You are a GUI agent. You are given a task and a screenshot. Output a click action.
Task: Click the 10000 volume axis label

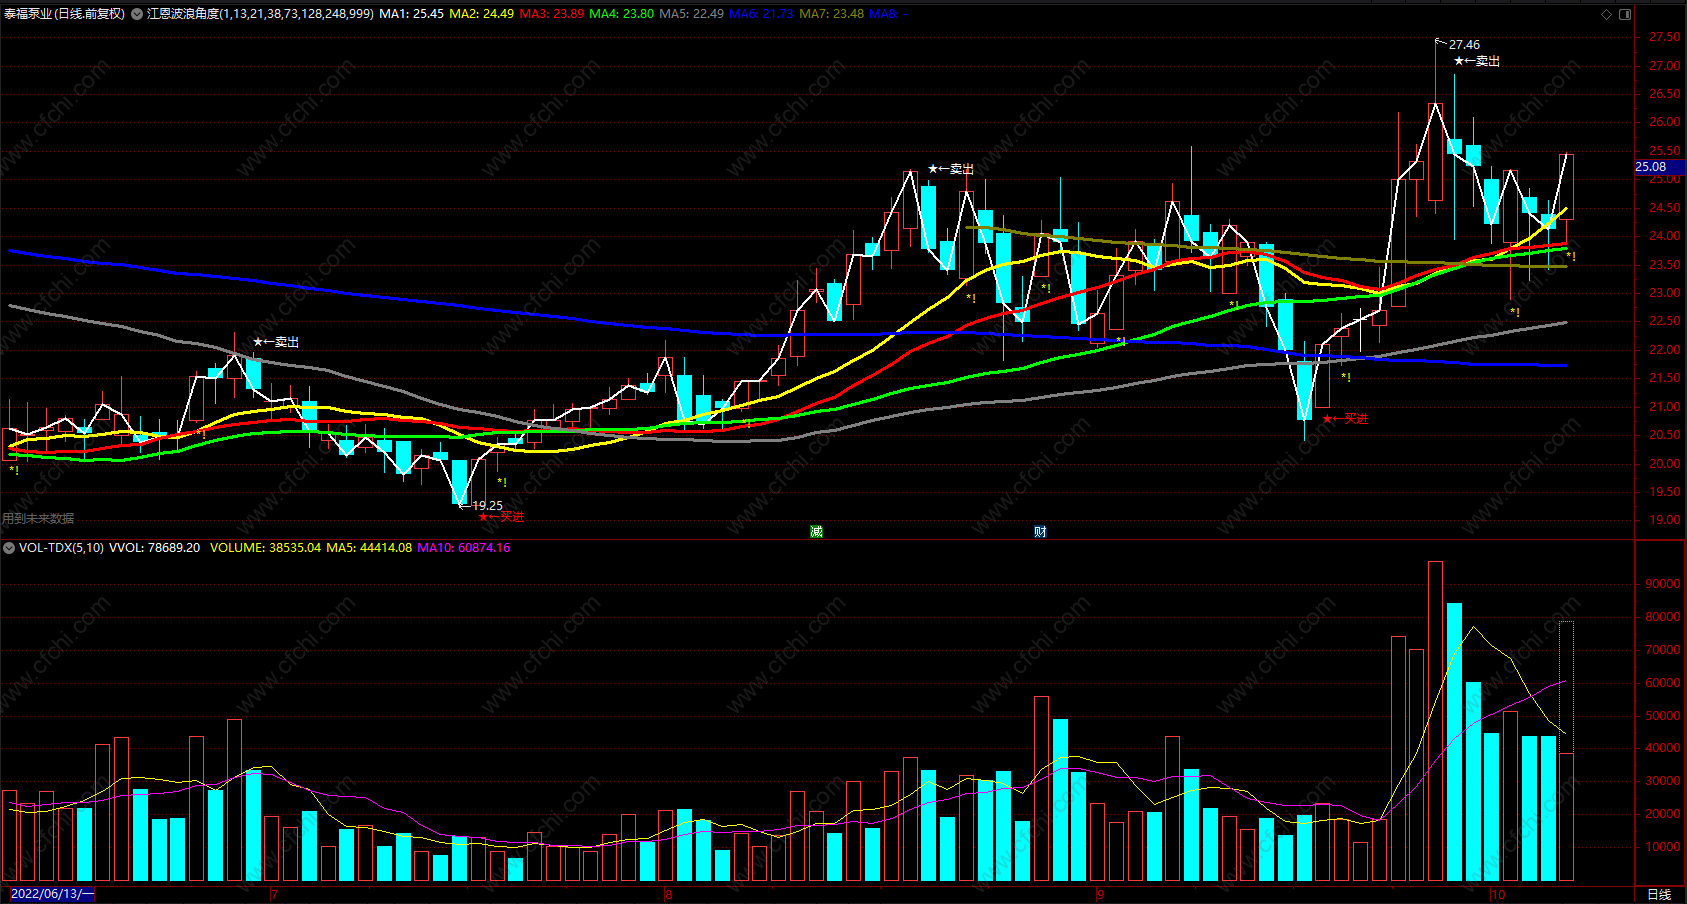tap(1662, 847)
